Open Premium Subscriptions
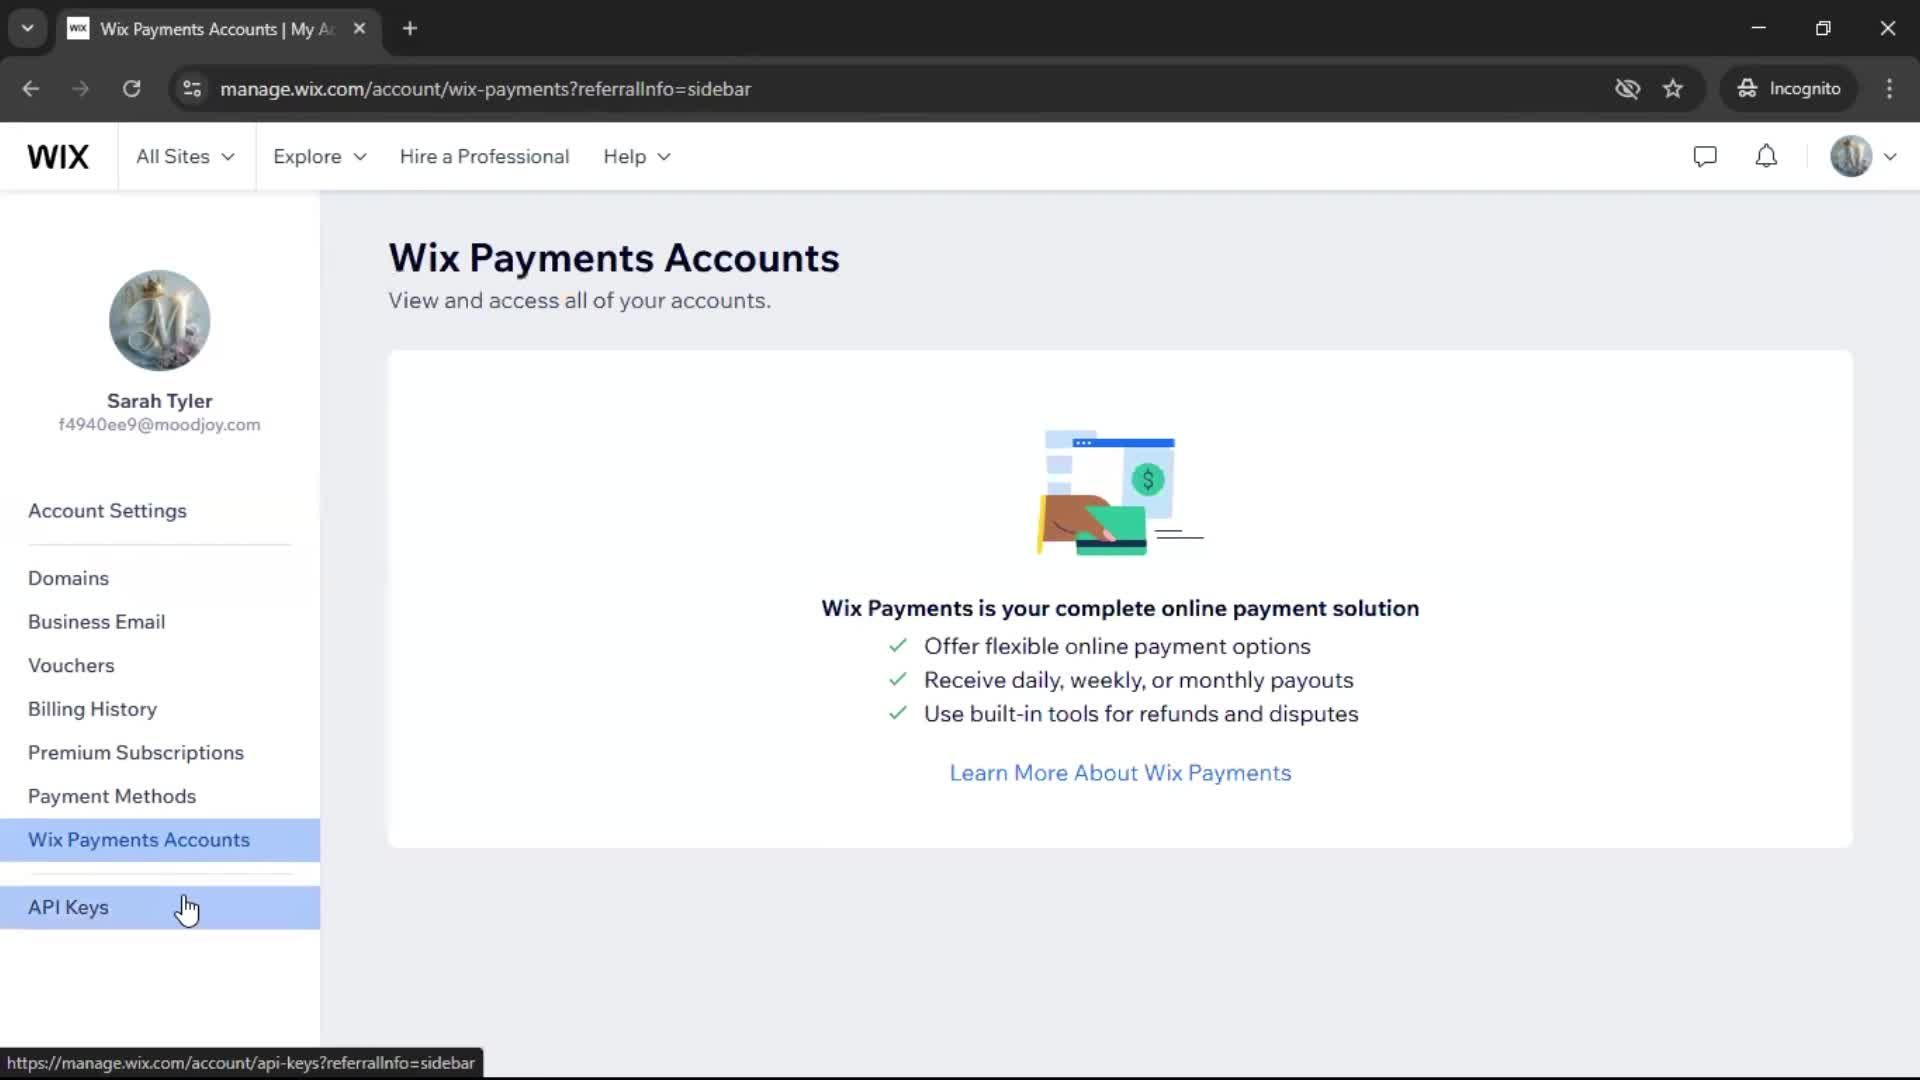Image resolution: width=1920 pixels, height=1080 pixels. click(136, 753)
